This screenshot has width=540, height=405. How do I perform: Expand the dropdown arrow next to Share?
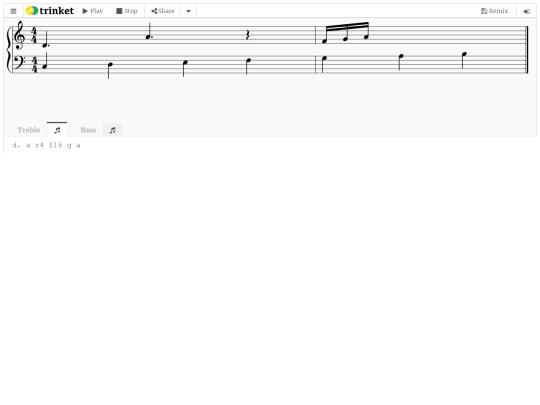(x=188, y=11)
